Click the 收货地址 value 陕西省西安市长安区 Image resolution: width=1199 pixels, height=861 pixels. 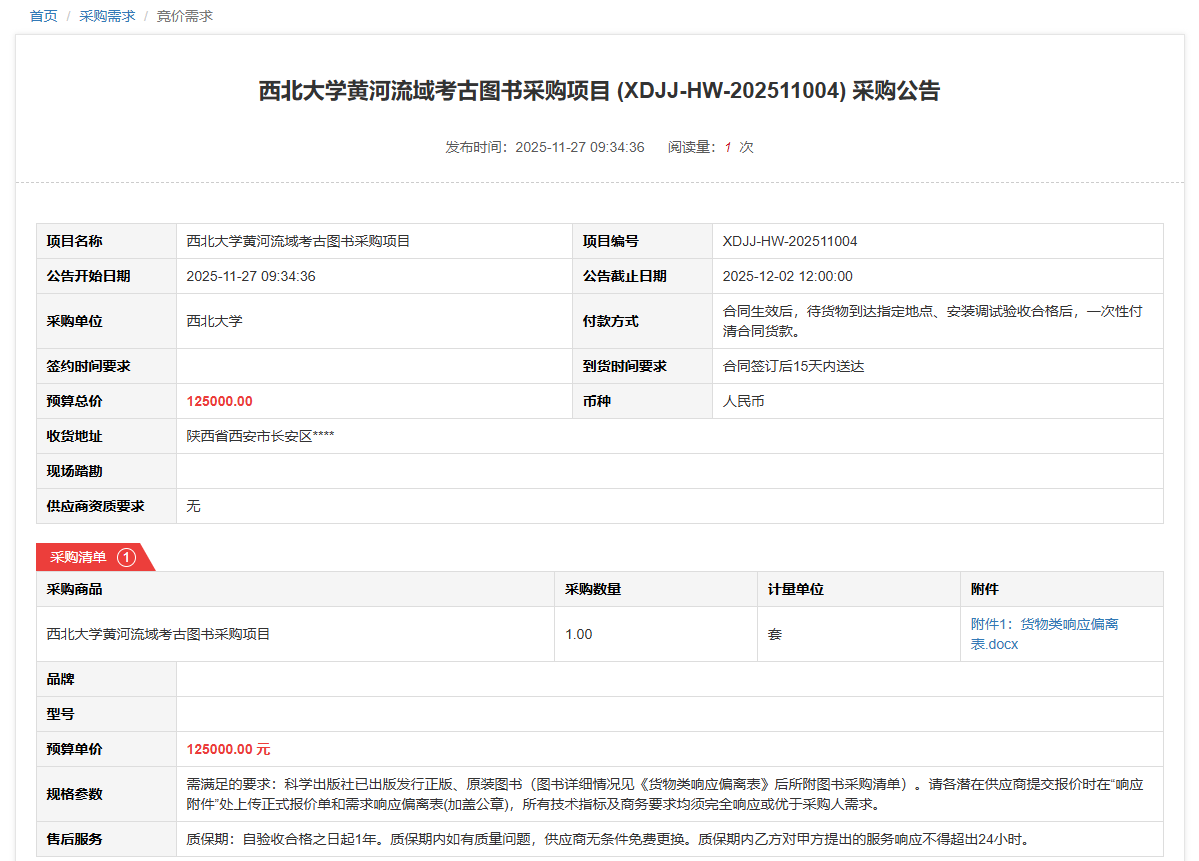[x=260, y=436]
